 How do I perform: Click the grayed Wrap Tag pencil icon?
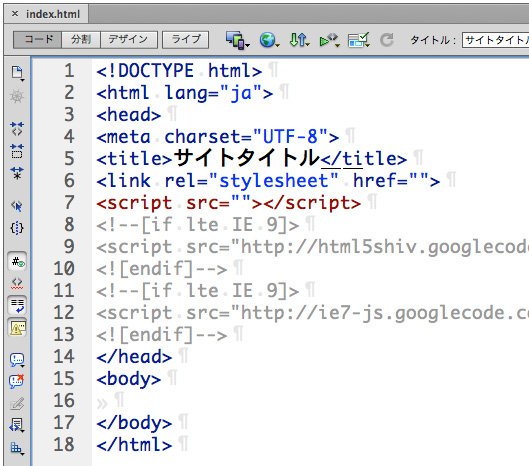click(17, 404)
